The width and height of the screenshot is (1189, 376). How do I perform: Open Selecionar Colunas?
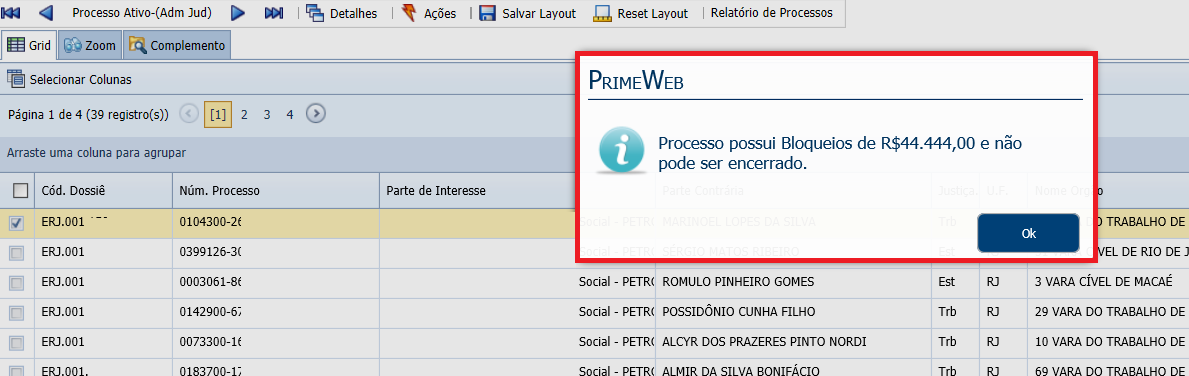(69, 79)
